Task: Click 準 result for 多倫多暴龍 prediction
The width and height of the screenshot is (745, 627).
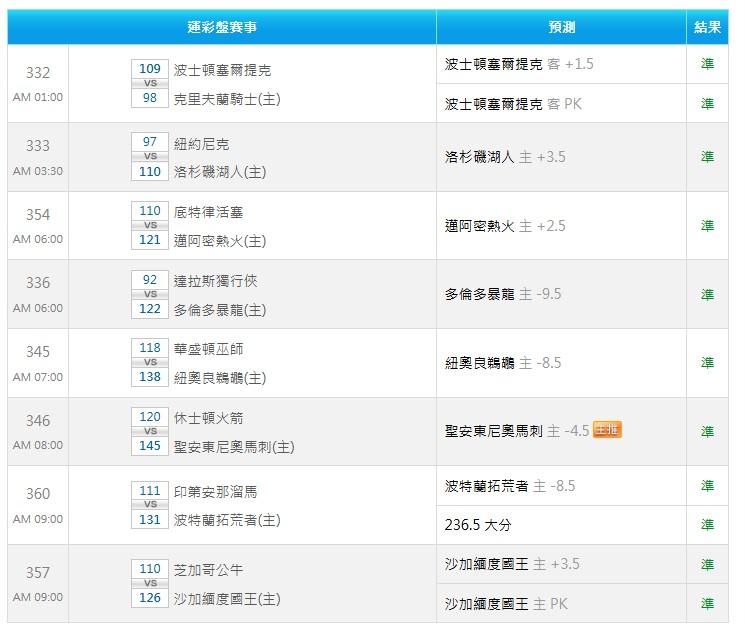Action: click(707, 294)
